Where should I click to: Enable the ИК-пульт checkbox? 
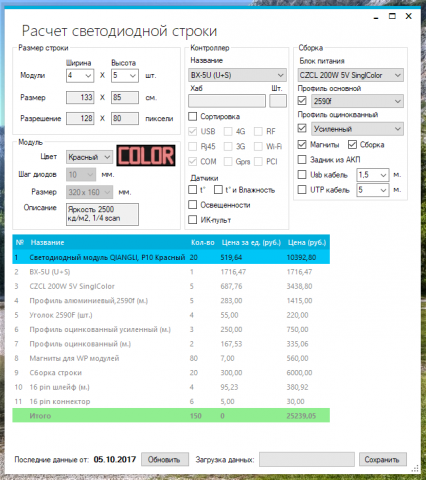click(x=193, y=219)
